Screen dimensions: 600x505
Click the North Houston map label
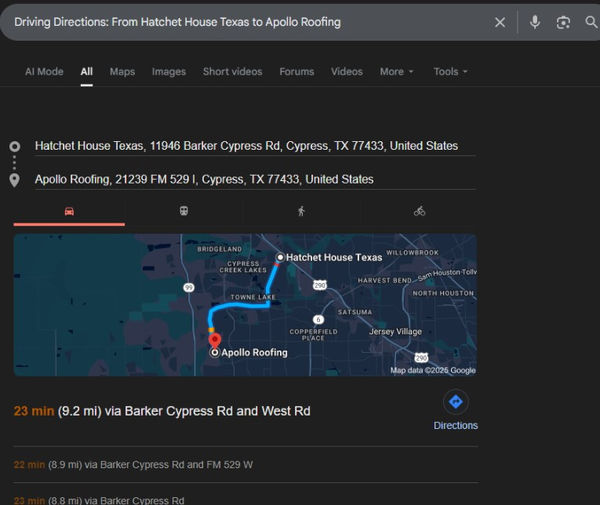443,293
